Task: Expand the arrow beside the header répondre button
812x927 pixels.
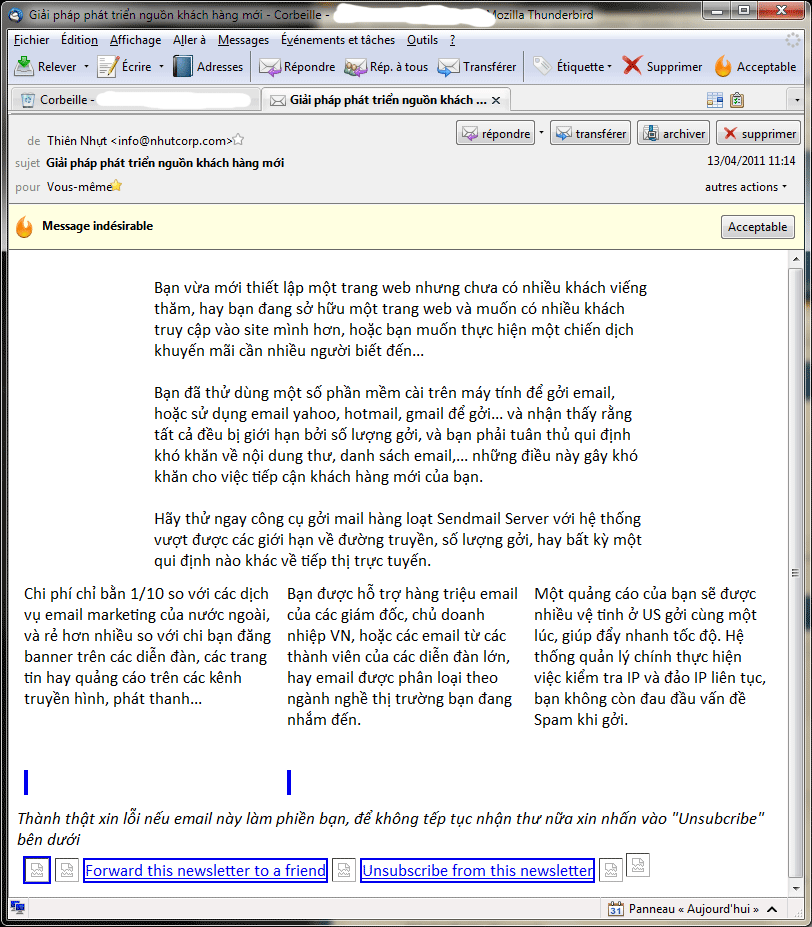Action: (x=541, y=133)
